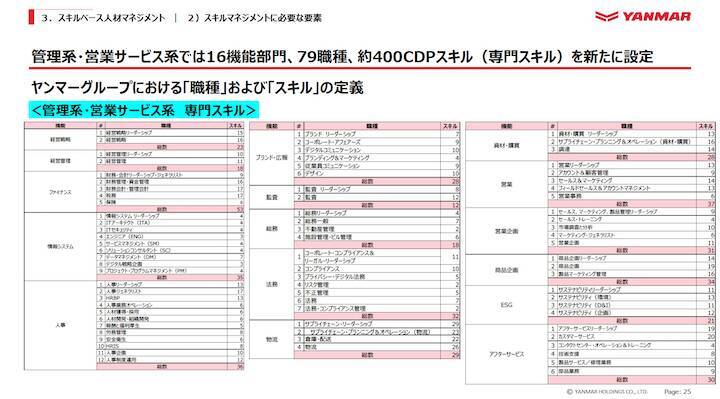The width and height of the screenshot is (720, 399).
Task: Select the 'セールス&マーケティング' row
Action: click(x=632, y=180)
